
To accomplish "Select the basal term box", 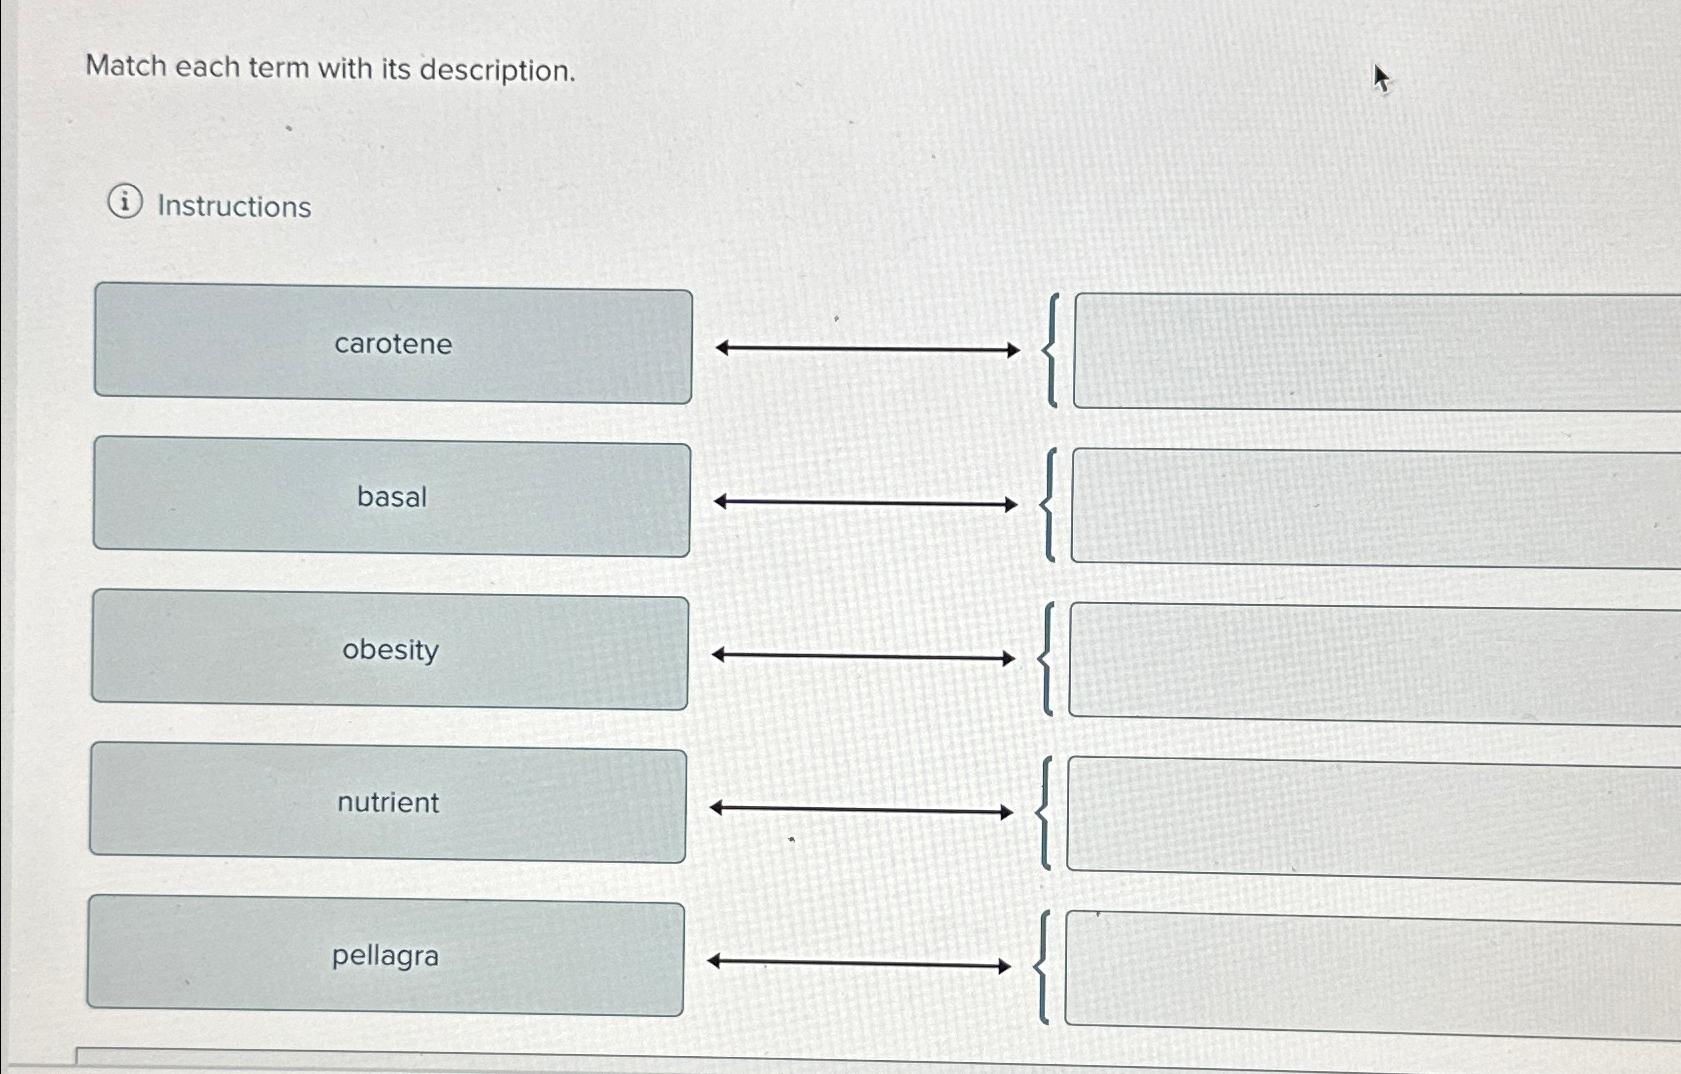I will [392, 497].
